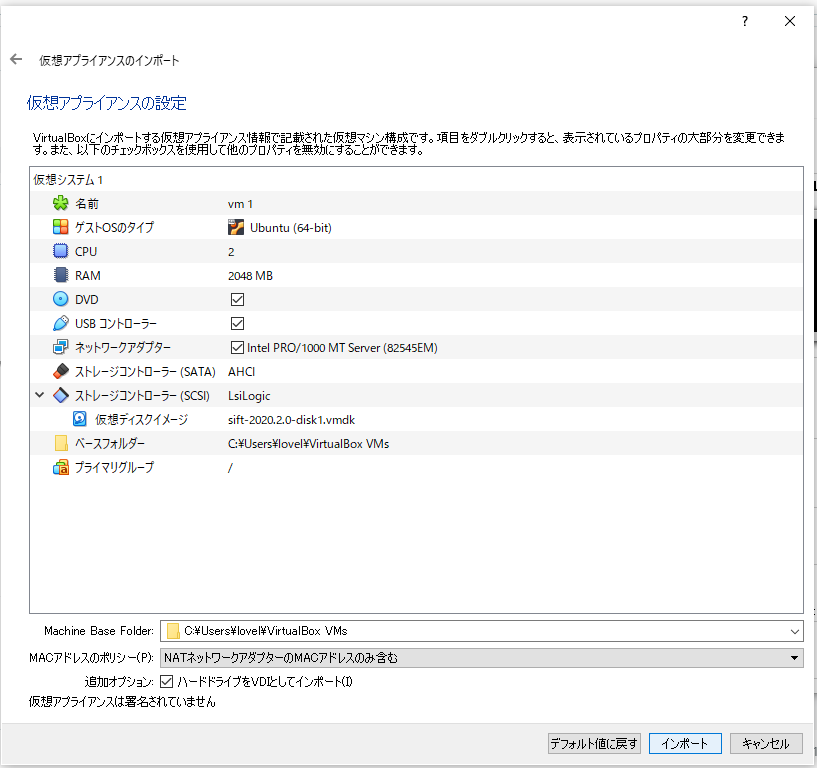The height and width of the screenshot is (768, 817).
Task: Click the CPU chip icon
Action: [x=60, y=251]
